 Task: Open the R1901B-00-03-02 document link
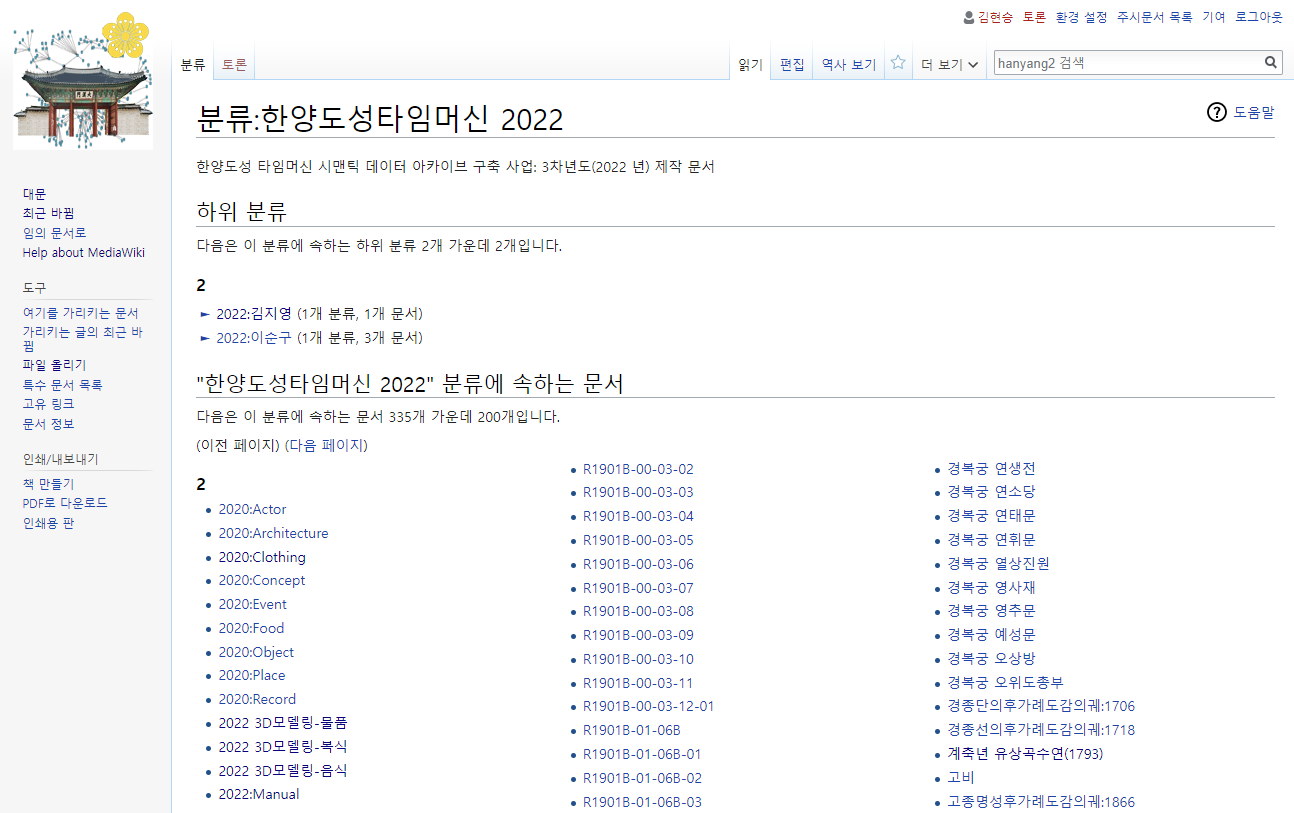638,469
